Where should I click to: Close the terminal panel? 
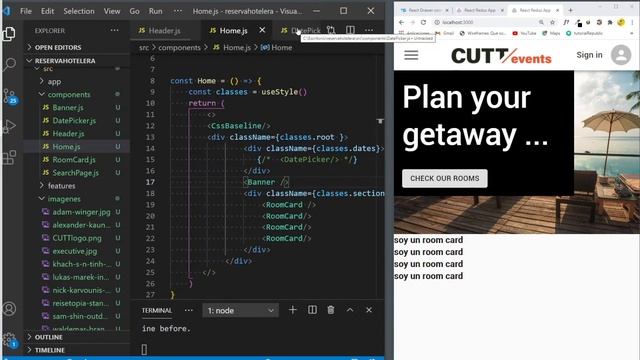[369, 310]
